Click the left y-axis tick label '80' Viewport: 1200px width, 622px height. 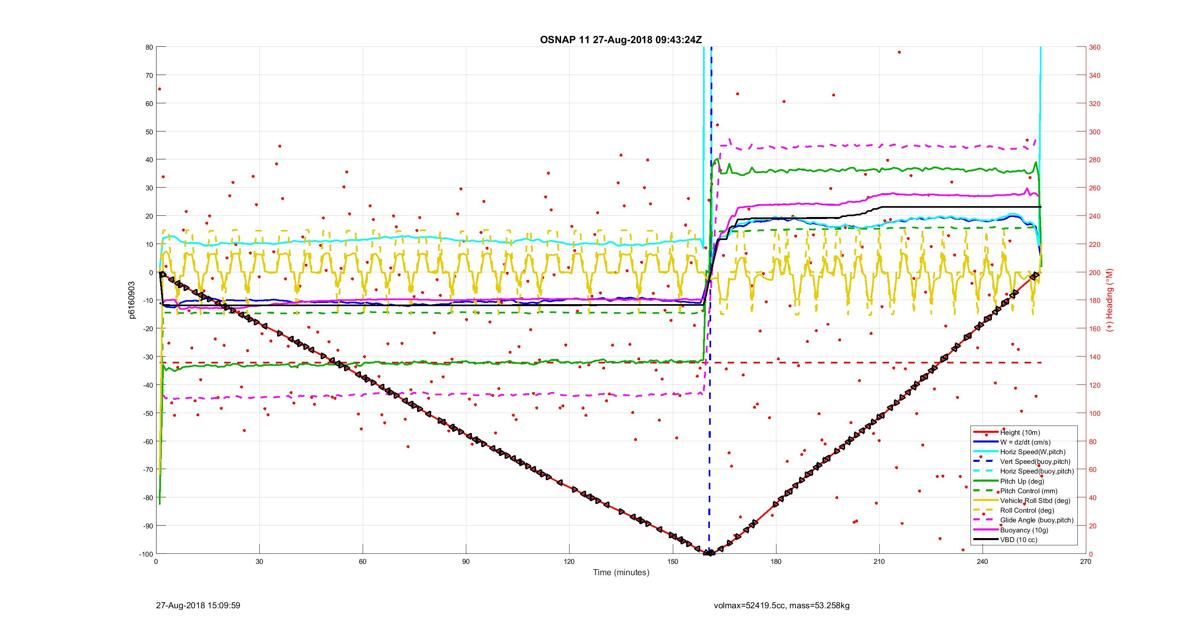[x=148, y=47]
